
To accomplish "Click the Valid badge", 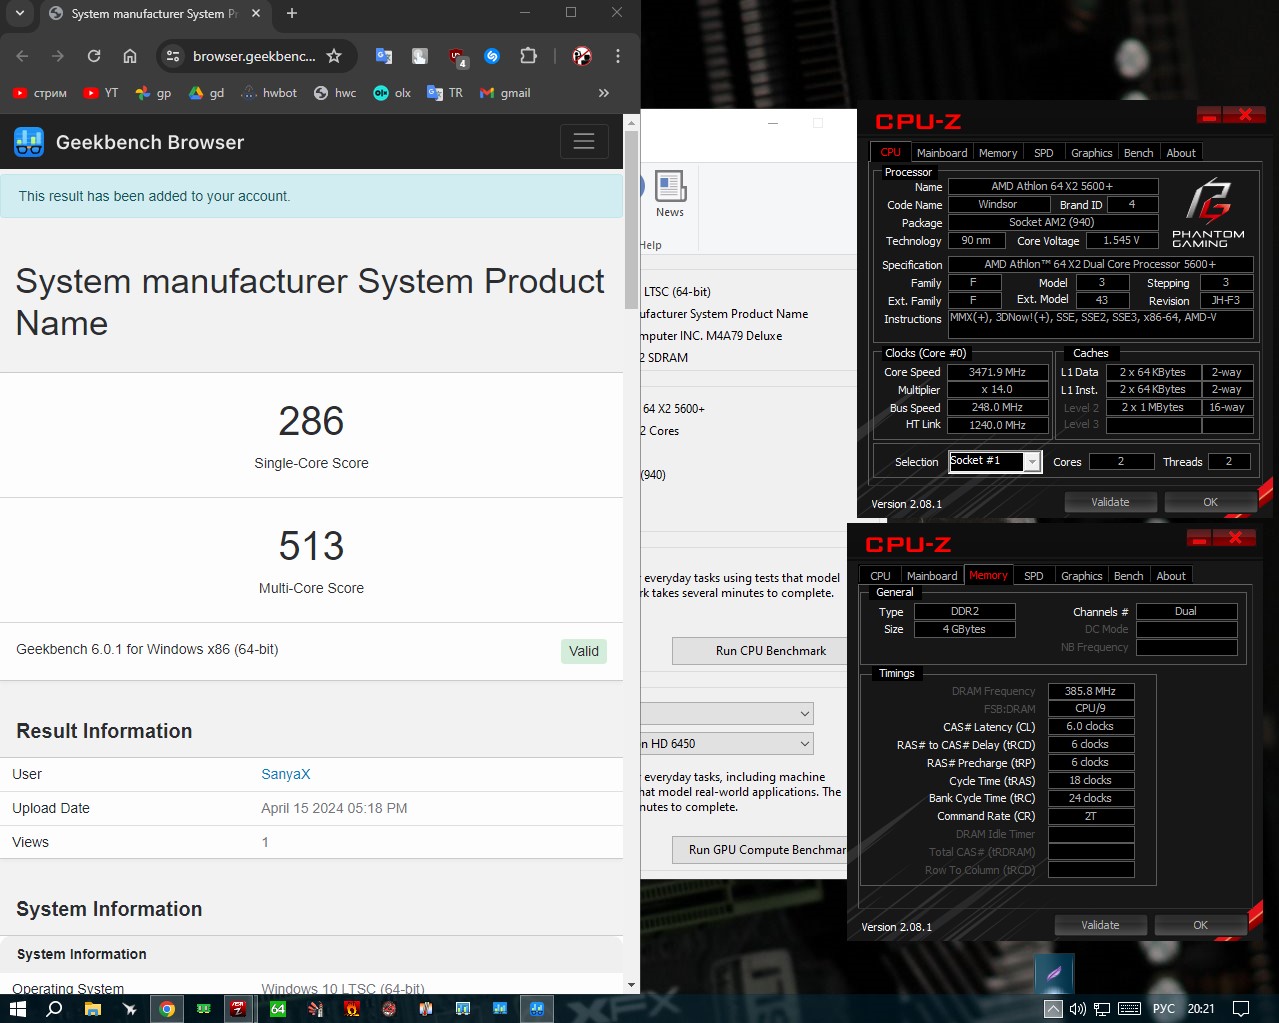I will [584, 651].
